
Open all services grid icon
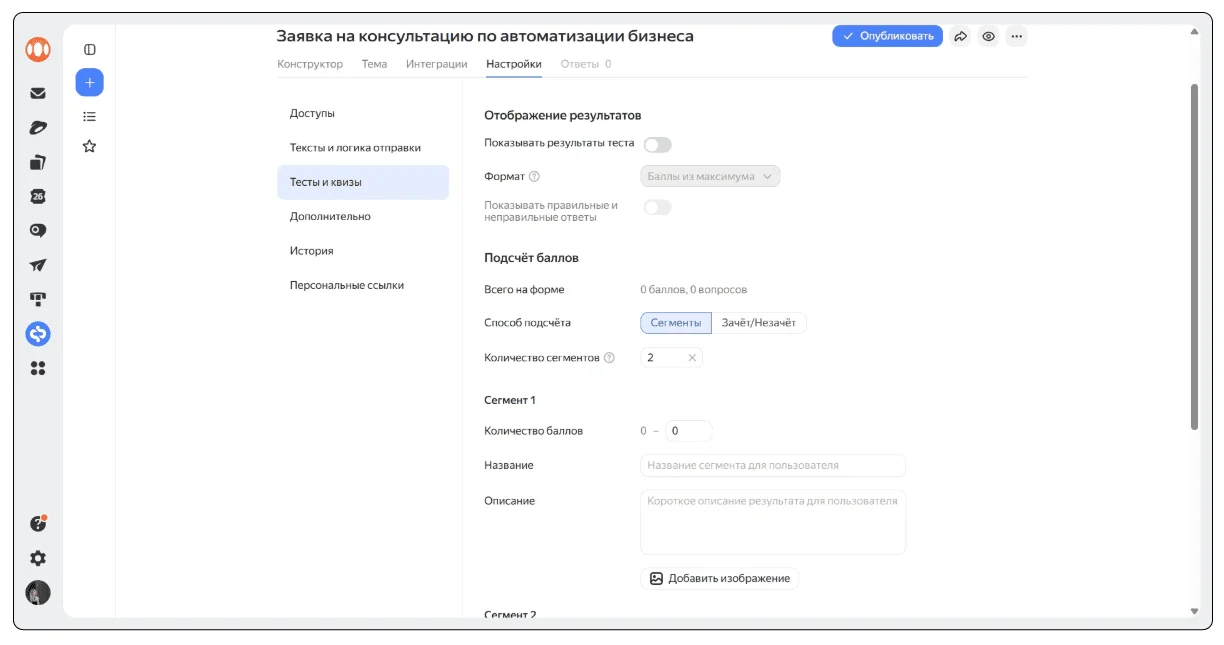38,368
